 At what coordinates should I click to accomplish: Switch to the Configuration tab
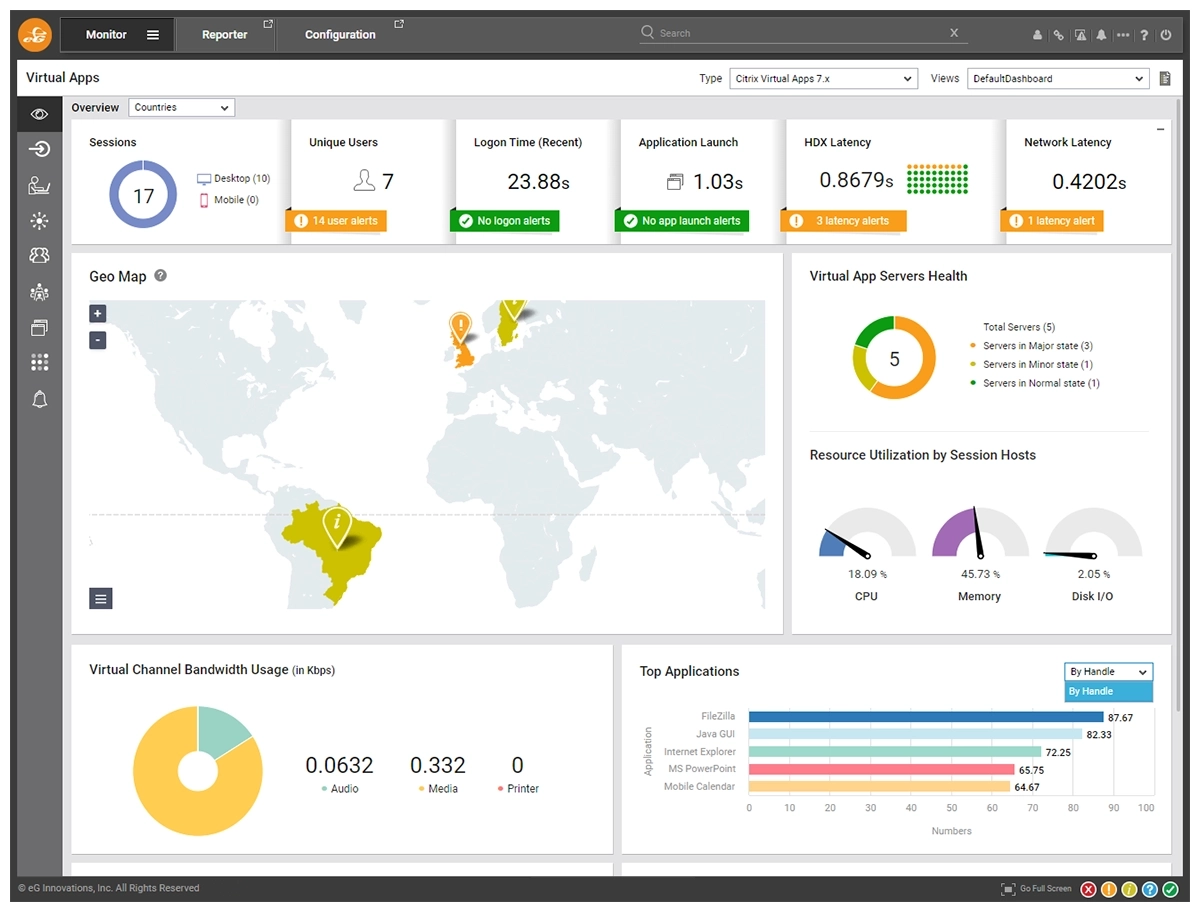(340, 34)
